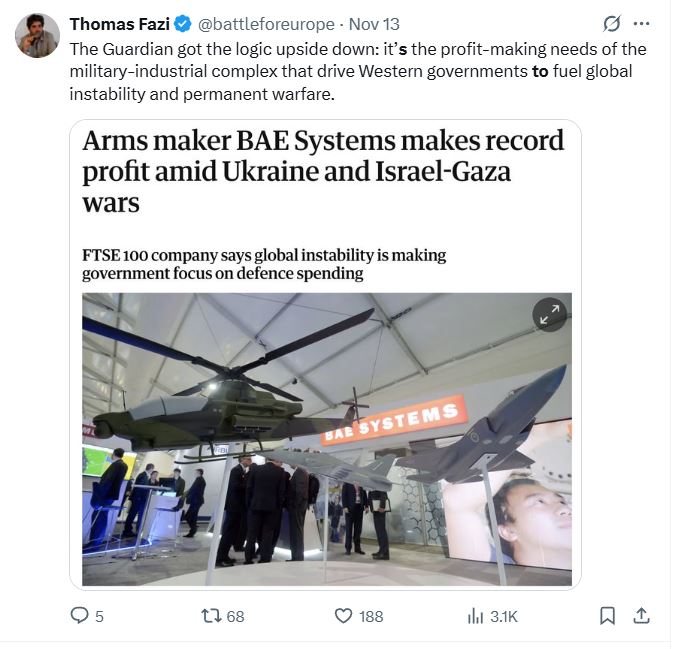
Task: Open the three-dot More options menu
Action: (641, 24)
